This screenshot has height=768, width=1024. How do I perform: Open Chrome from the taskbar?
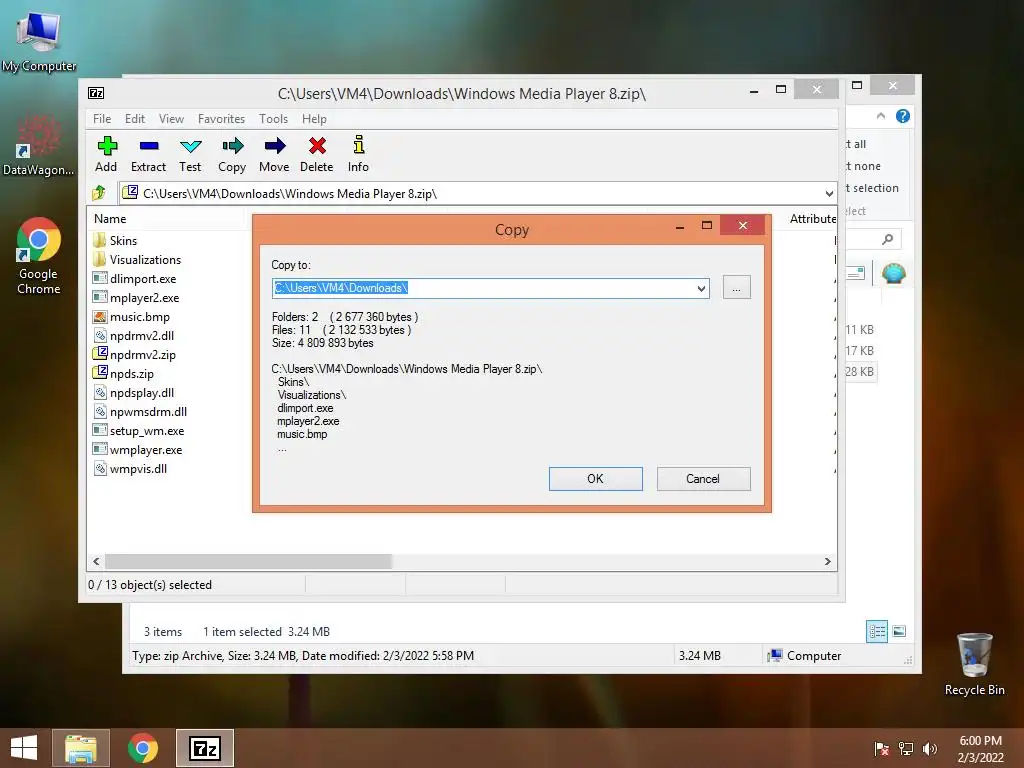[142, 748]
